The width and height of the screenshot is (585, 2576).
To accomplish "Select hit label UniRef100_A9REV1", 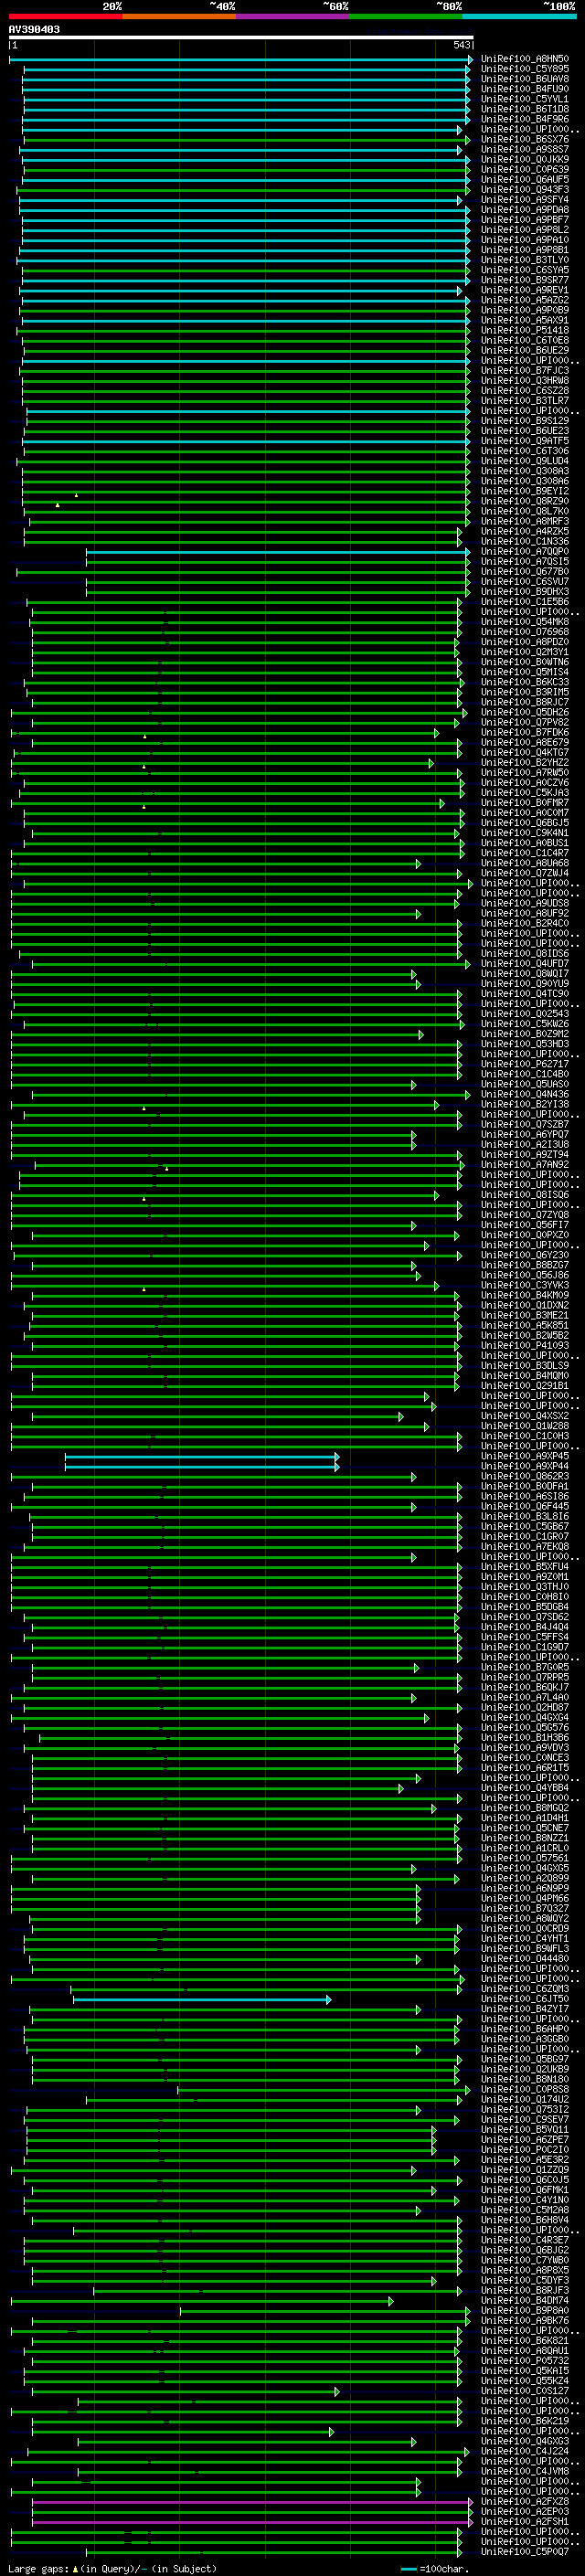I will point(525,291).
